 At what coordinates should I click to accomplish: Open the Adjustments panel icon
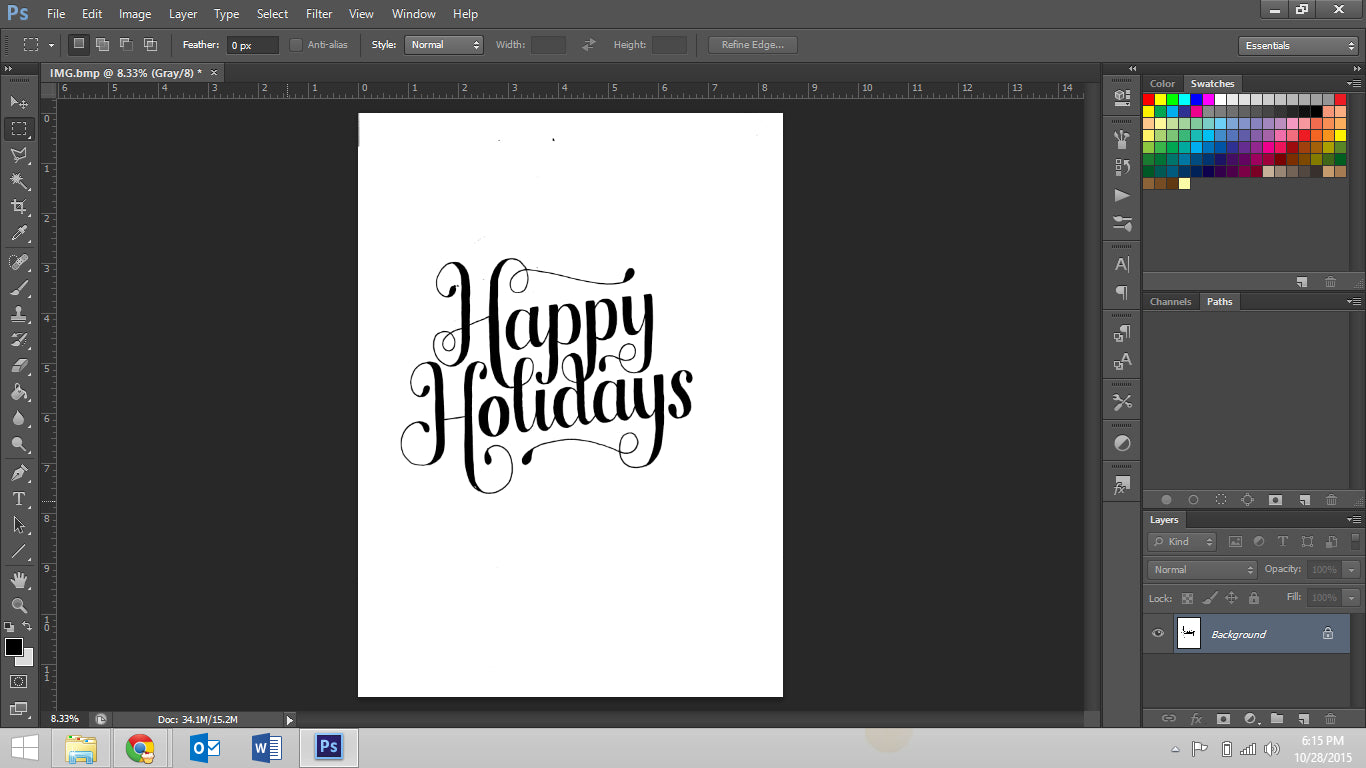coord(1122,443)
